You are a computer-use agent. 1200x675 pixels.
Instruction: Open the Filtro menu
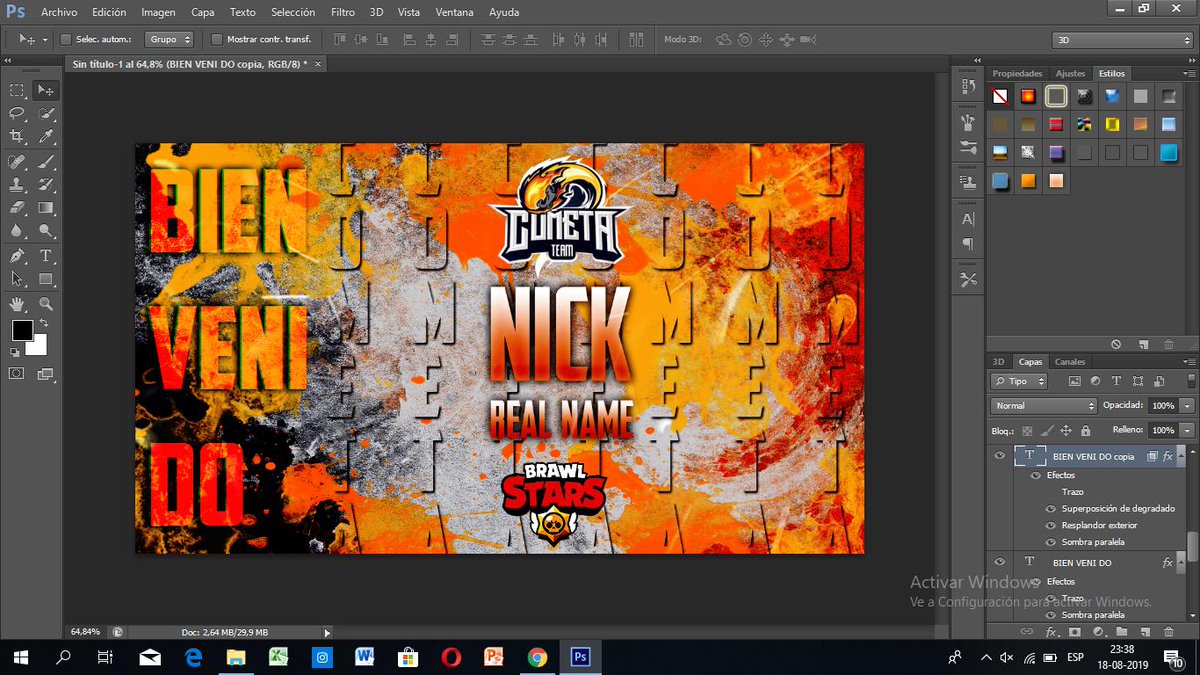(x=343, y=13)
